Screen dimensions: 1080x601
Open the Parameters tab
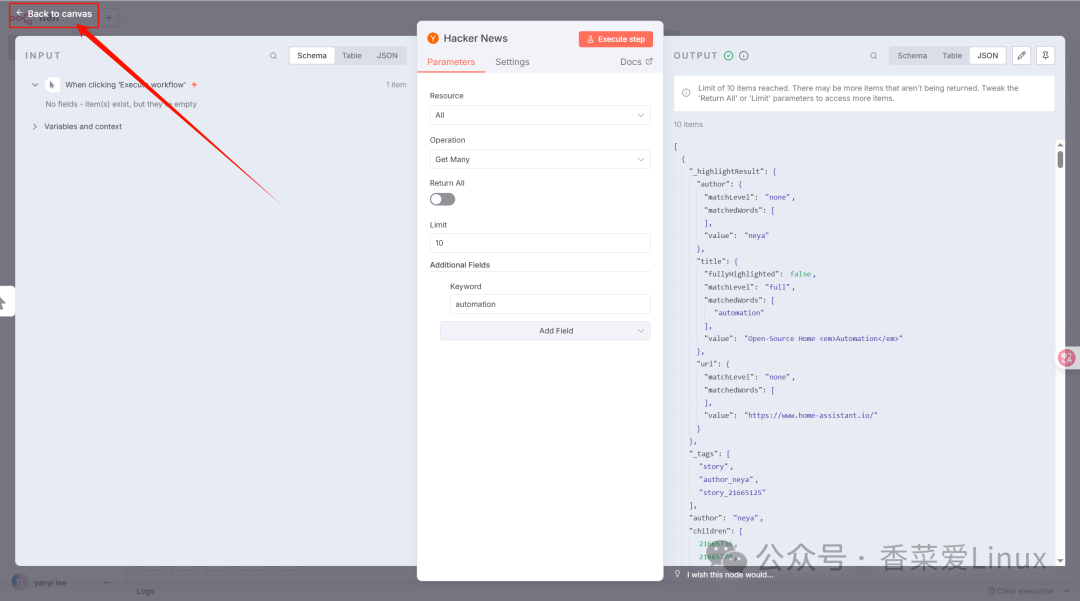451,62
